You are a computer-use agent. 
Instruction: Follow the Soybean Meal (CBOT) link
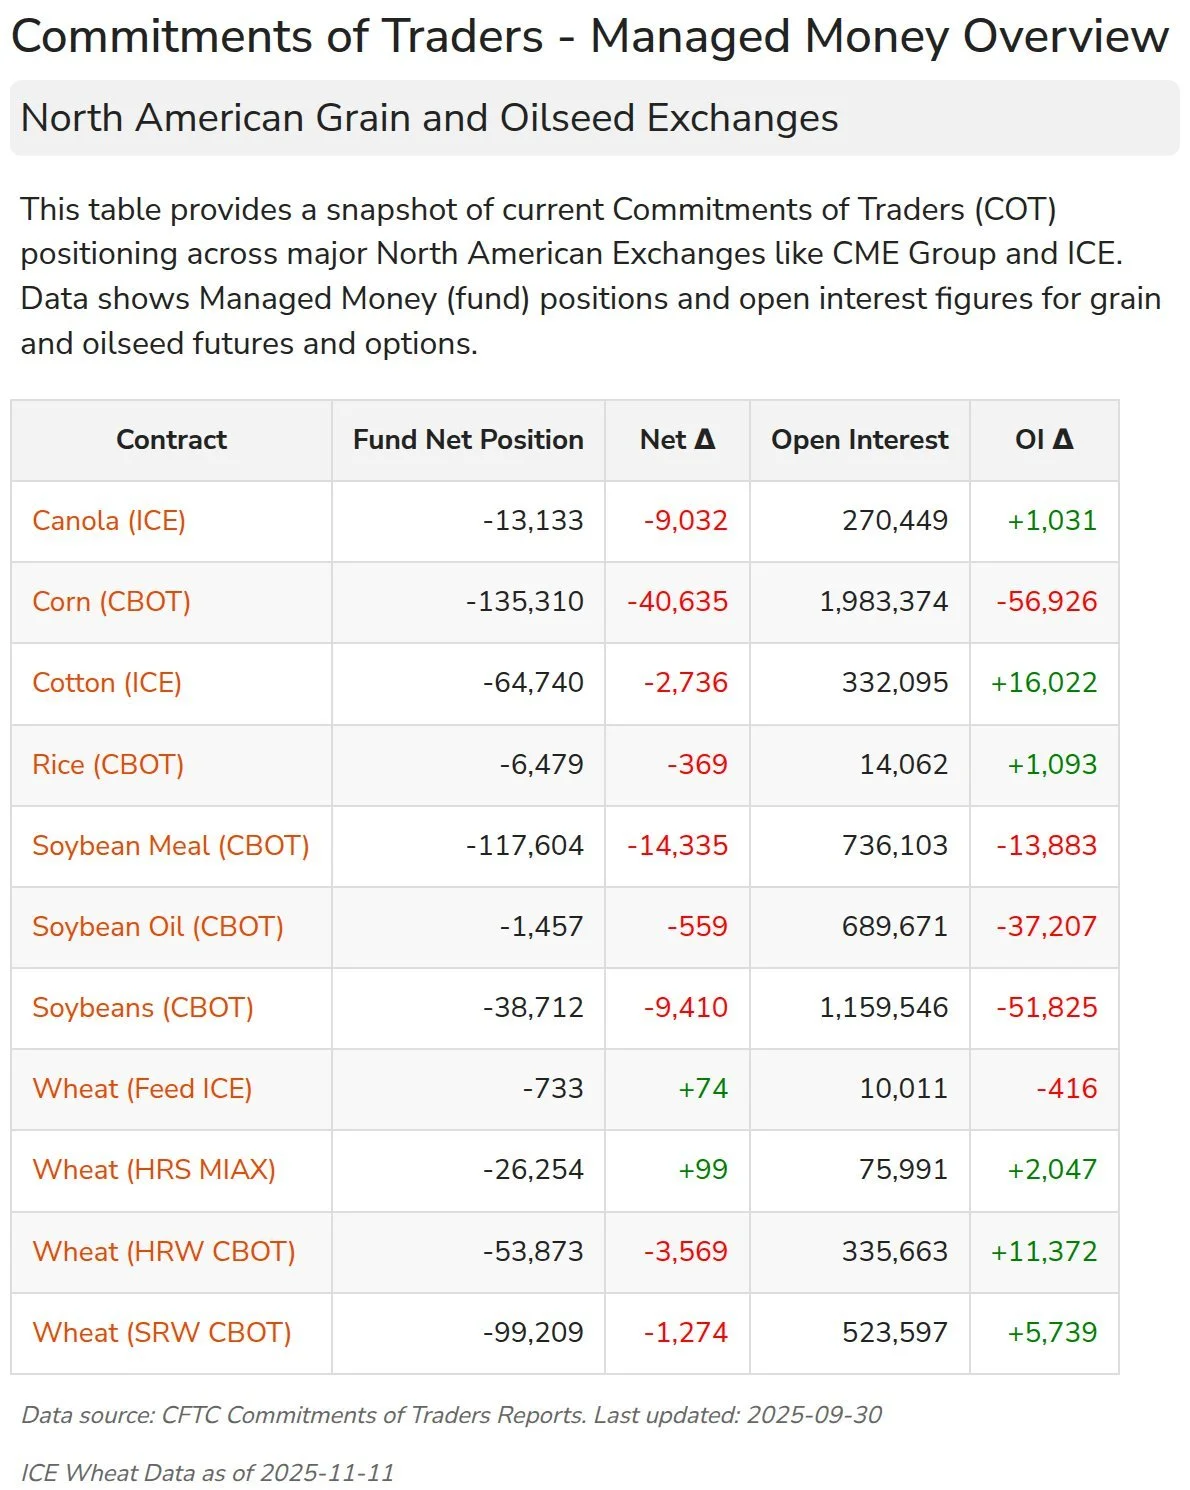click(171, 846)
